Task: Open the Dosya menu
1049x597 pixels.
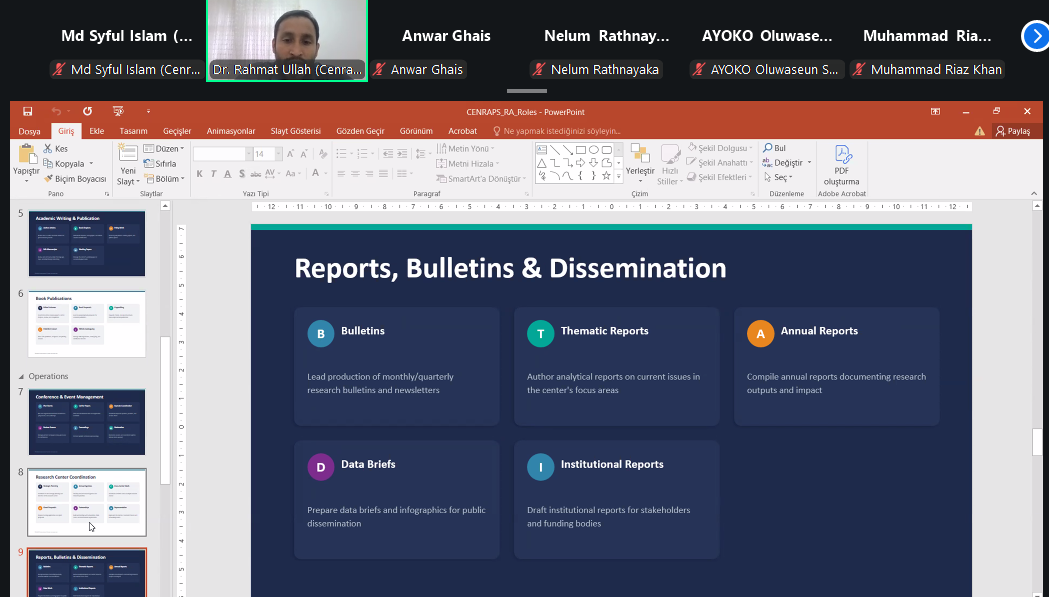Action: pyautogui.click(x=29, y=131)
